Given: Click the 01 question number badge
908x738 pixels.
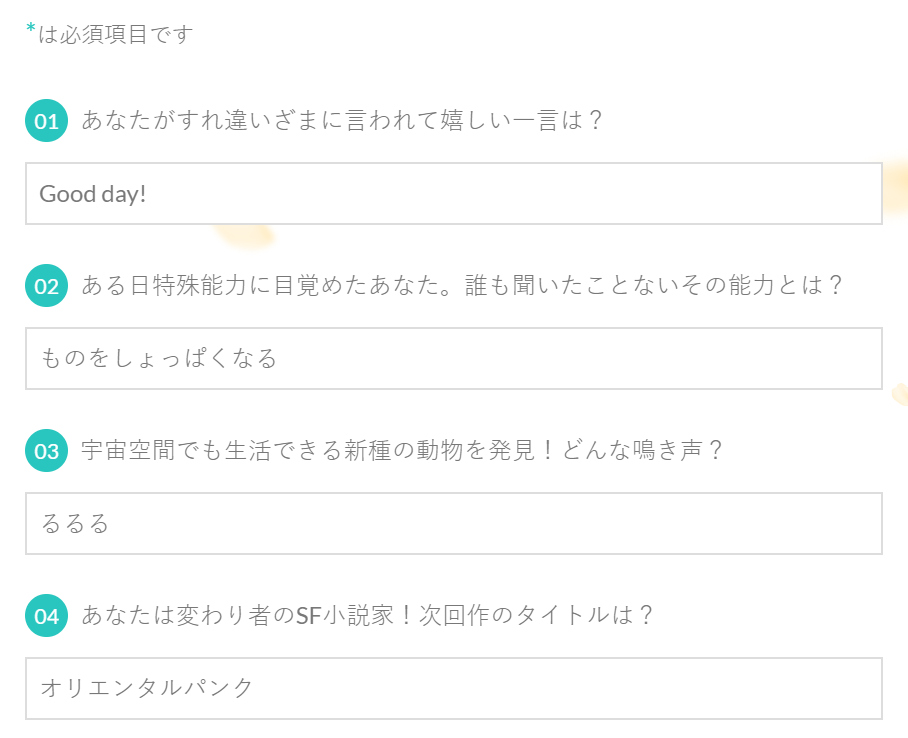Looking at the screenshot, I should tap(46, 120).
